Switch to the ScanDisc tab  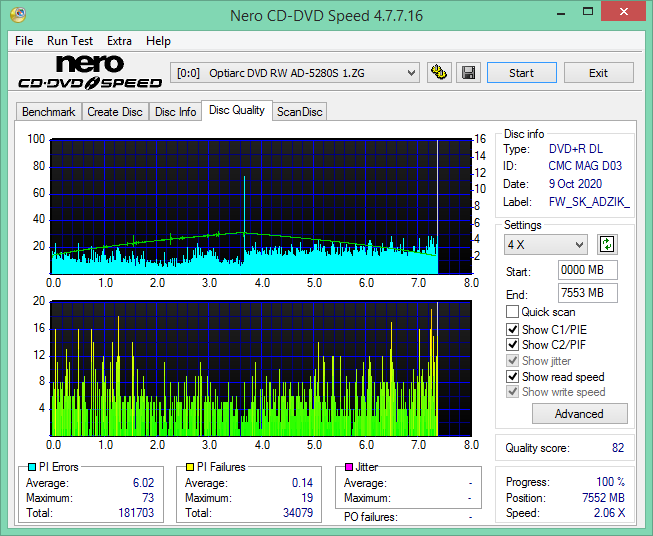pos(300,112)
